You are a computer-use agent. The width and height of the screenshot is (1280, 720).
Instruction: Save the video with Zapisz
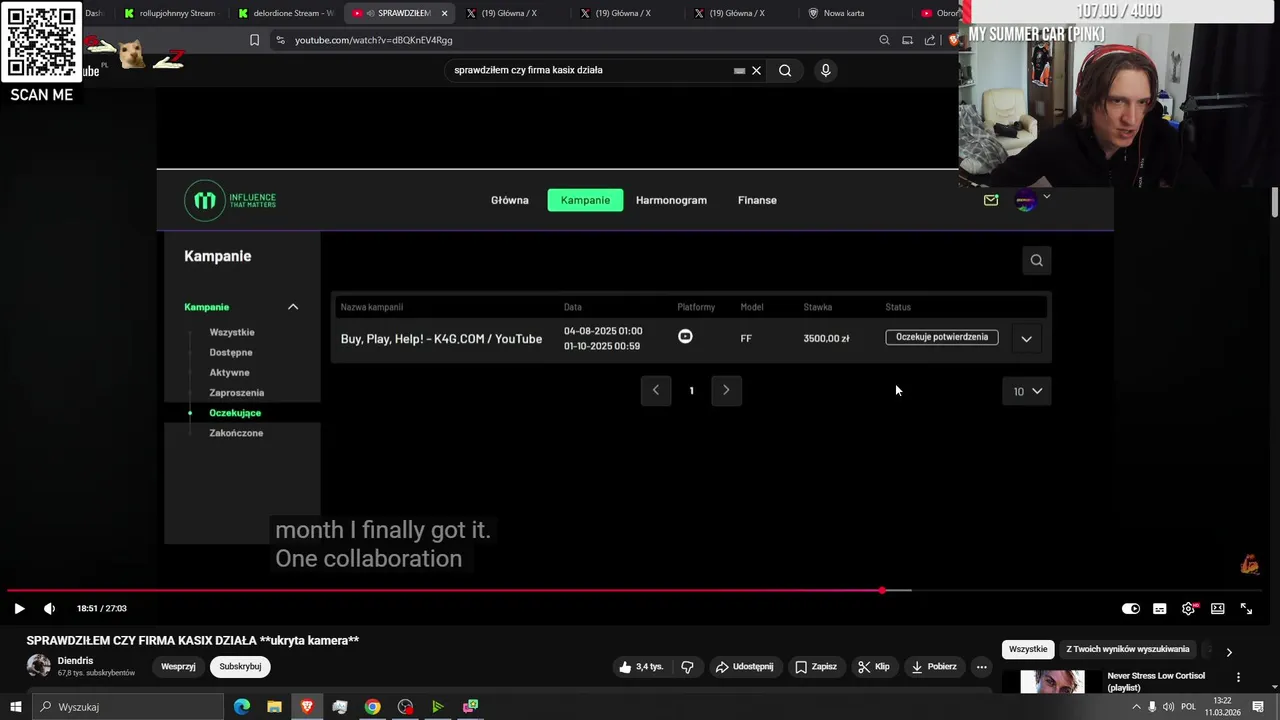click(814, 667)
